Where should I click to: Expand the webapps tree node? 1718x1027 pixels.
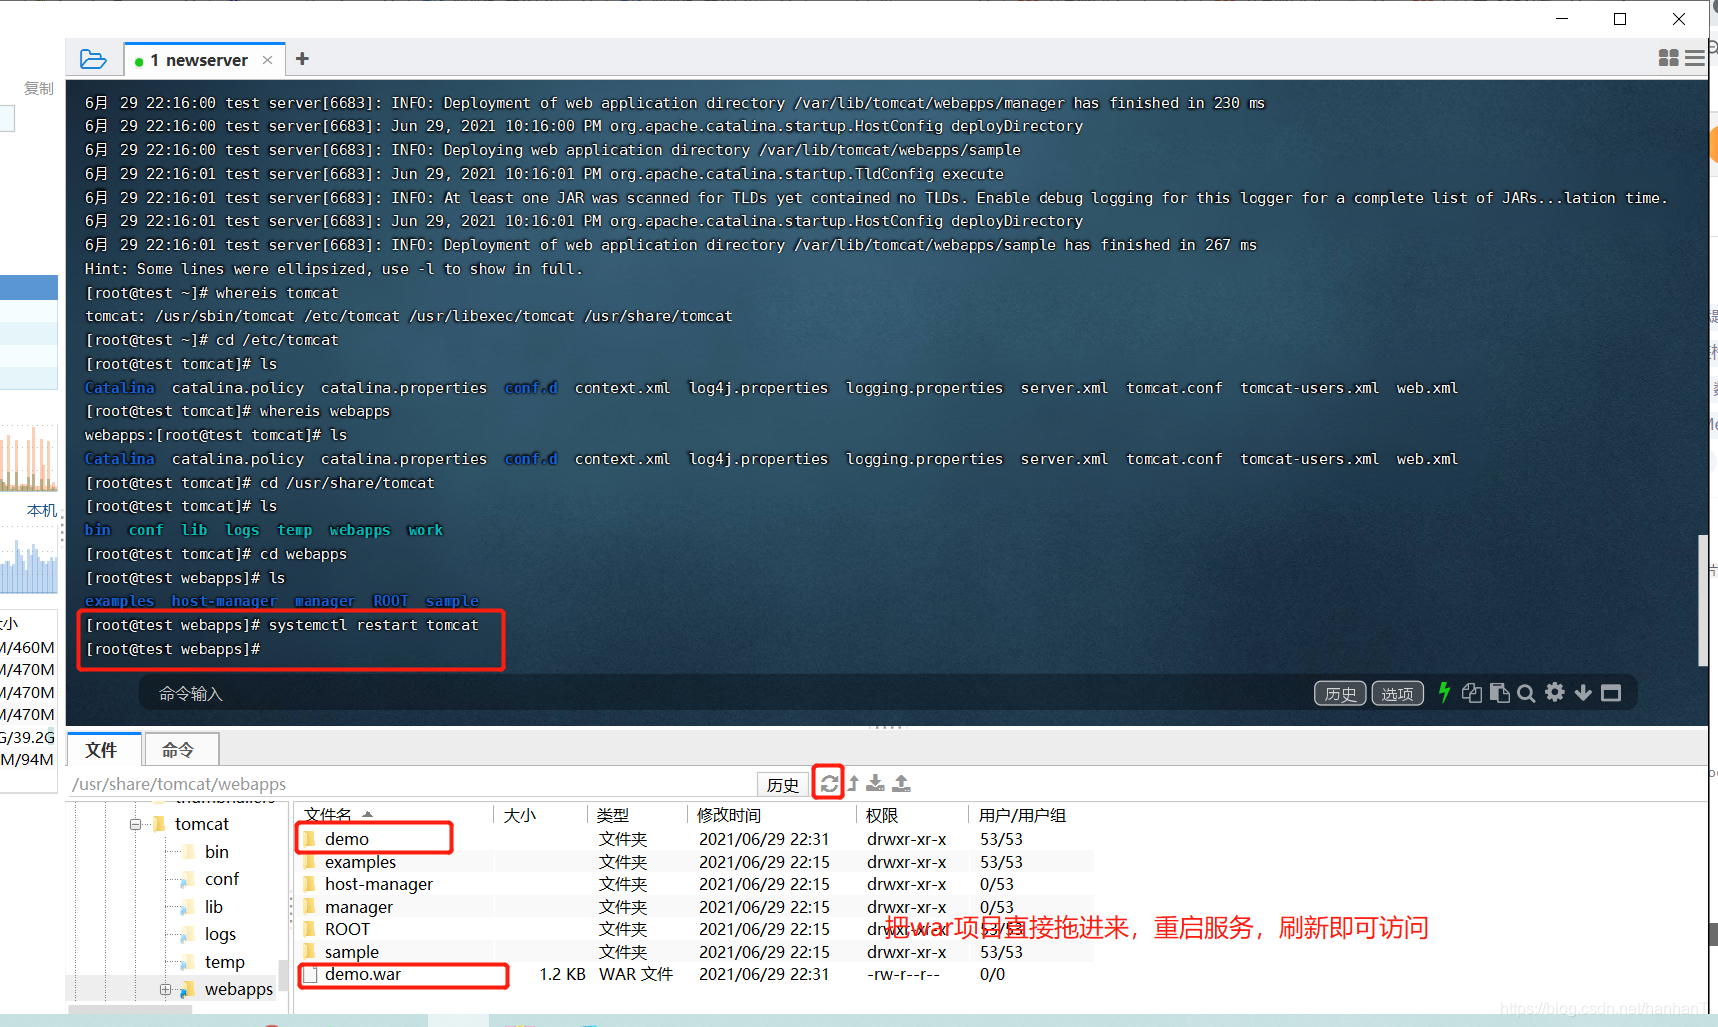tap(165, 989)
